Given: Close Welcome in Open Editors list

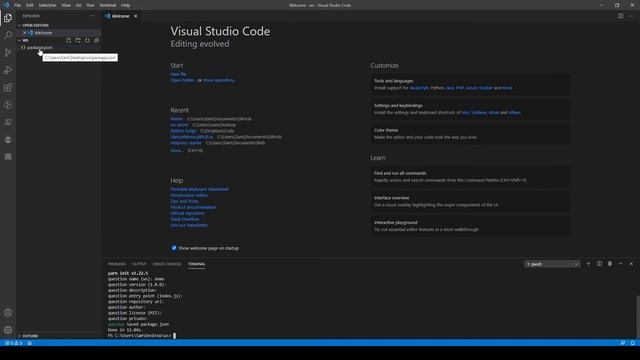Looking at the screenshot, I should [x=24, y=33].
